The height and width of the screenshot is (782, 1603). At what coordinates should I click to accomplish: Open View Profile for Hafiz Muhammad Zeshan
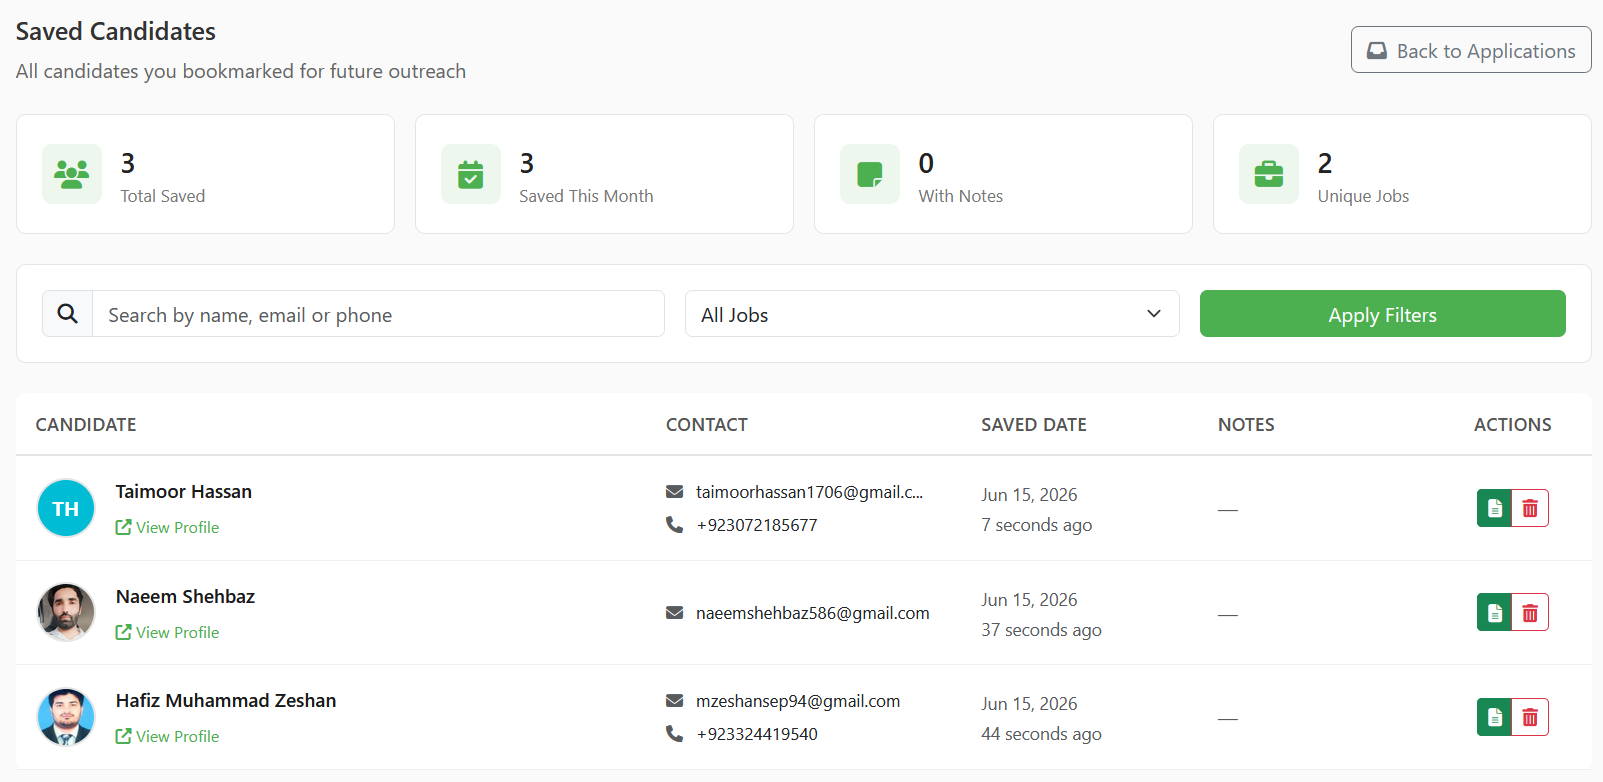(167, 736)
